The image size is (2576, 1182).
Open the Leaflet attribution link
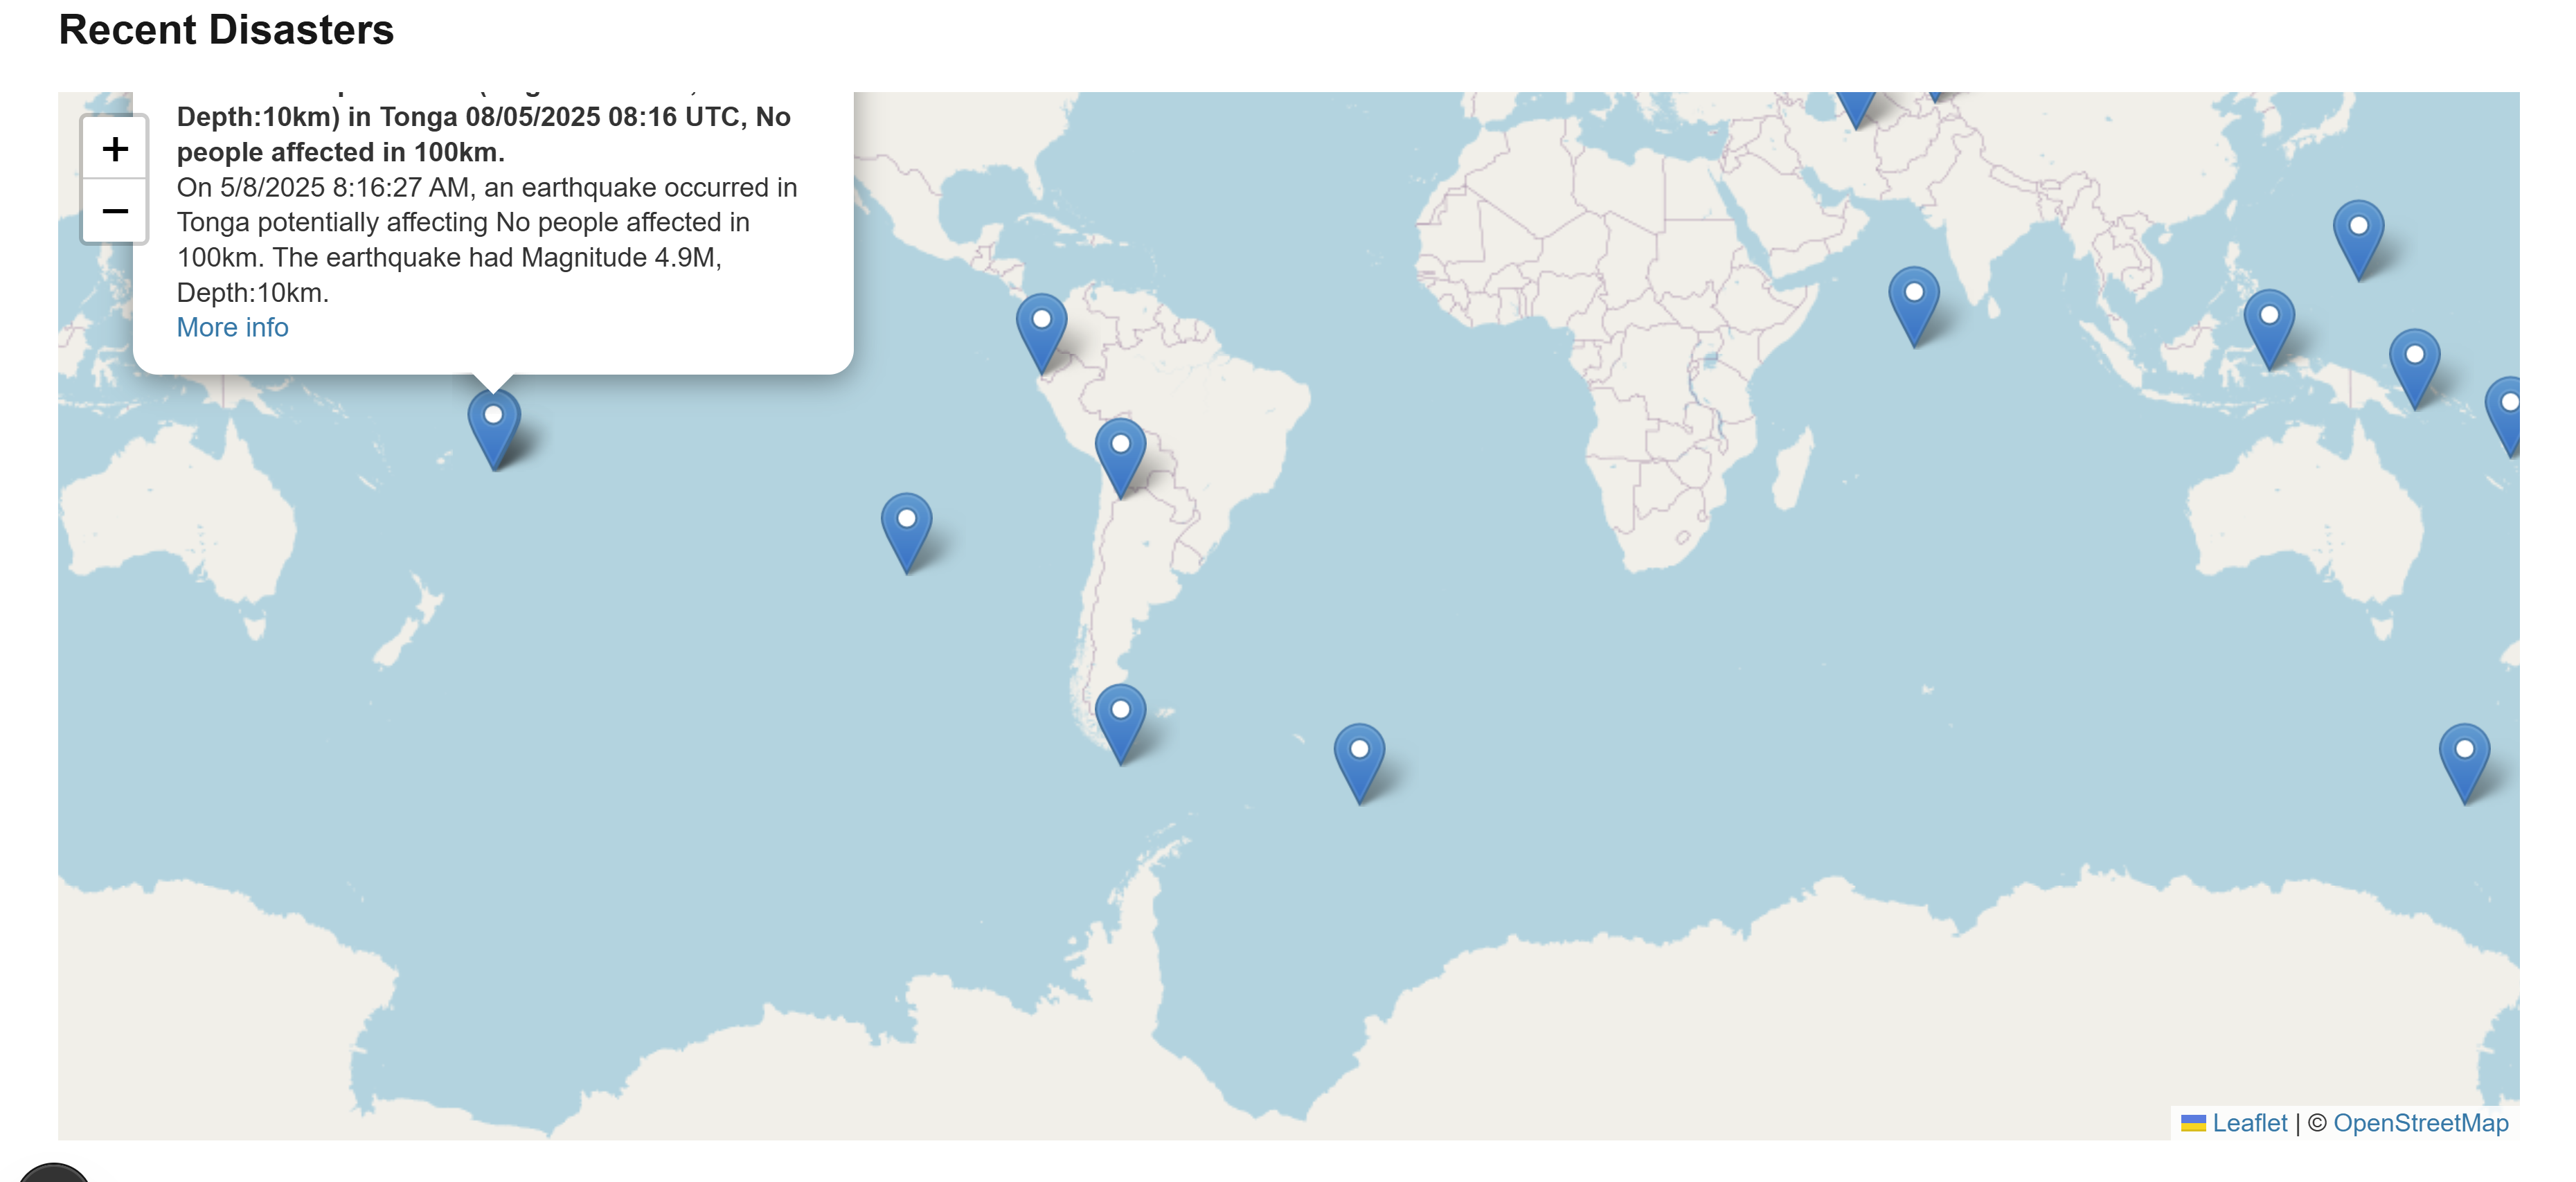click(x=2249, y=1123)
